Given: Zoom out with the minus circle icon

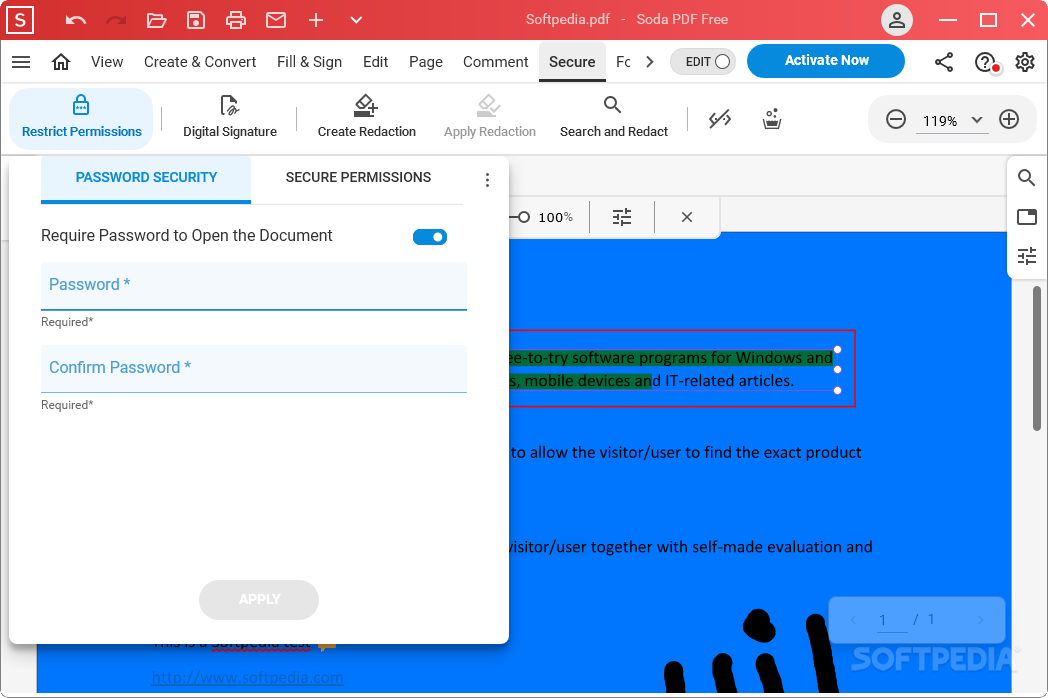Looking at the screenshot, I should (x=896, y=120).
